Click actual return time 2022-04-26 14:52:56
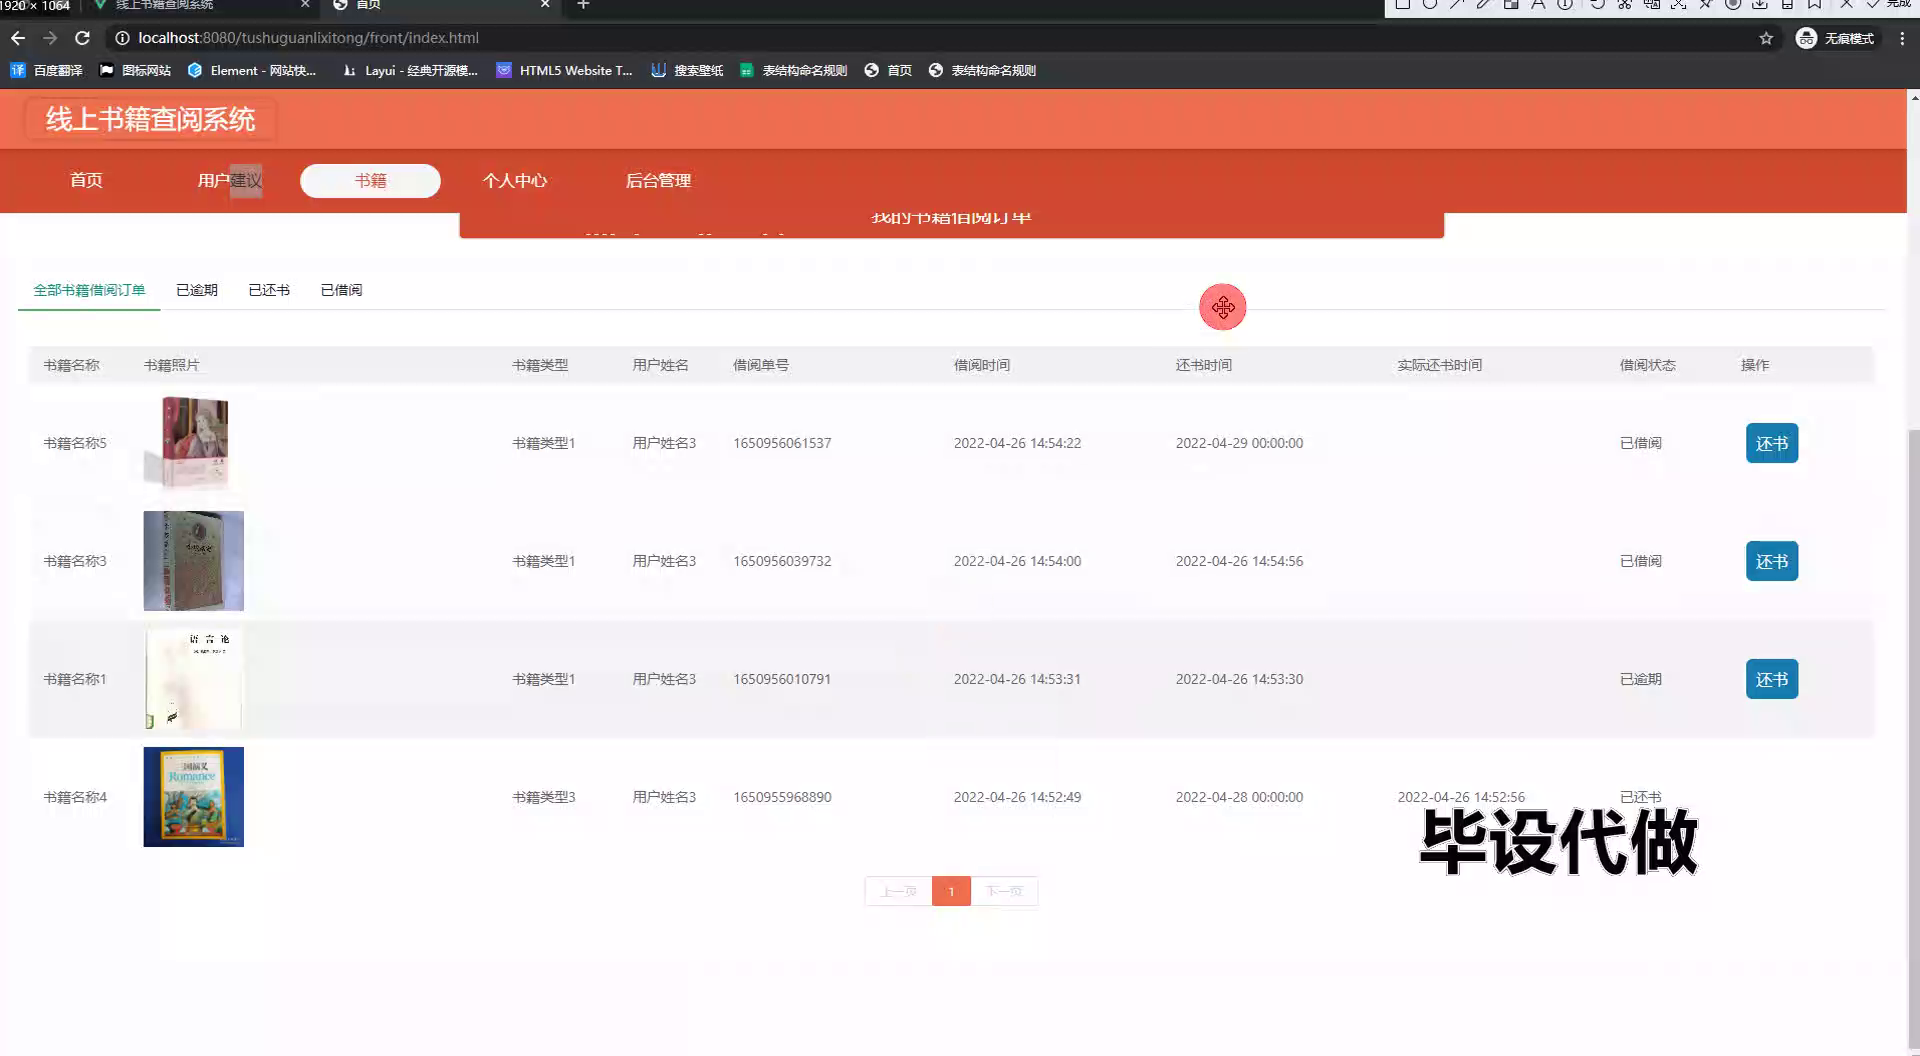The height and width of the screenshot is (1056, 1920). [x=1461, y=797]
